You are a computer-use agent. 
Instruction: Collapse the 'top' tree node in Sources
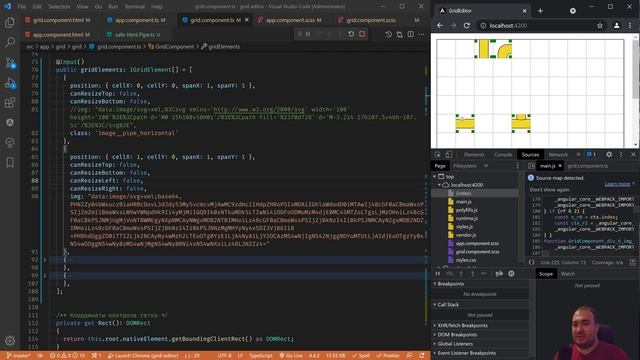[435, 177]
